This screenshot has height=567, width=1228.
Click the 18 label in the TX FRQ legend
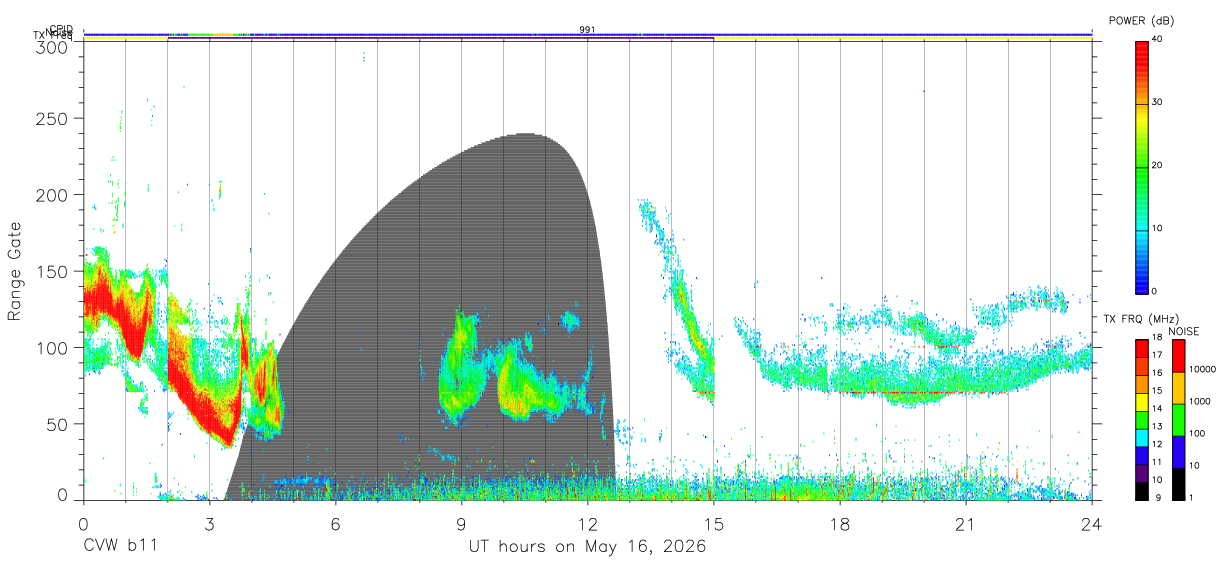click(1156, 338)
